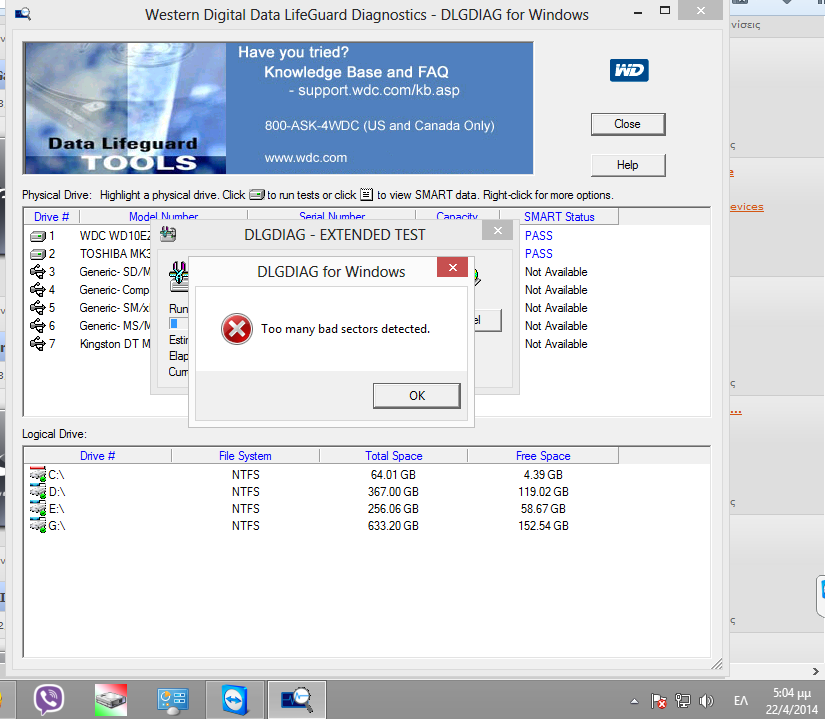
Task: Click 4.39 GB free space value
Action: (543, 474)
